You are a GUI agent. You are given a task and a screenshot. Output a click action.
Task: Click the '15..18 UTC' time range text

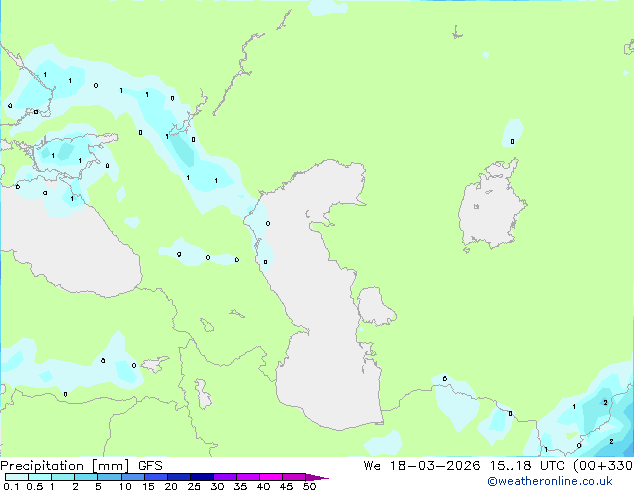pos(527,466)
